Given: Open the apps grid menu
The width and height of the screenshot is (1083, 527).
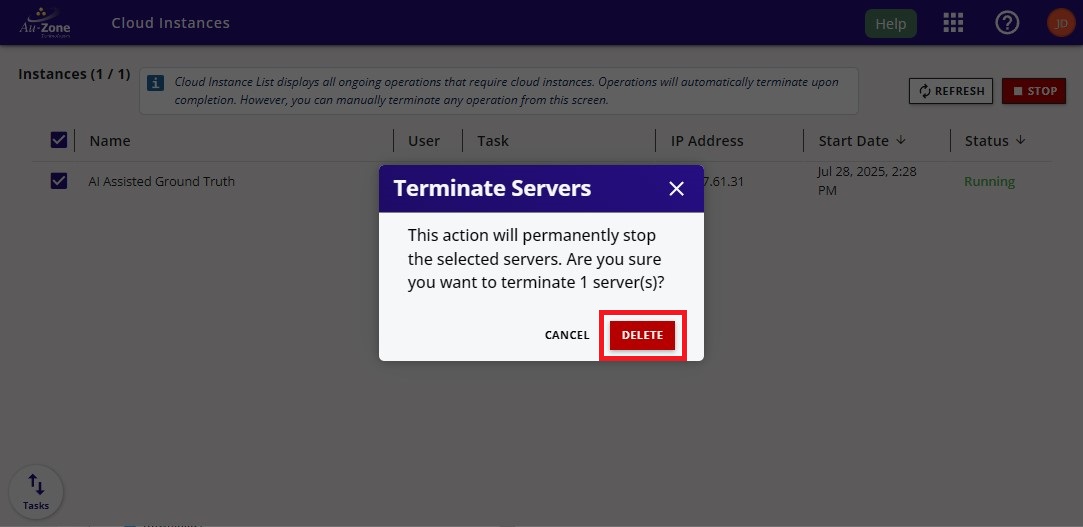Looking at the screenshot, I should coord(953,23).
